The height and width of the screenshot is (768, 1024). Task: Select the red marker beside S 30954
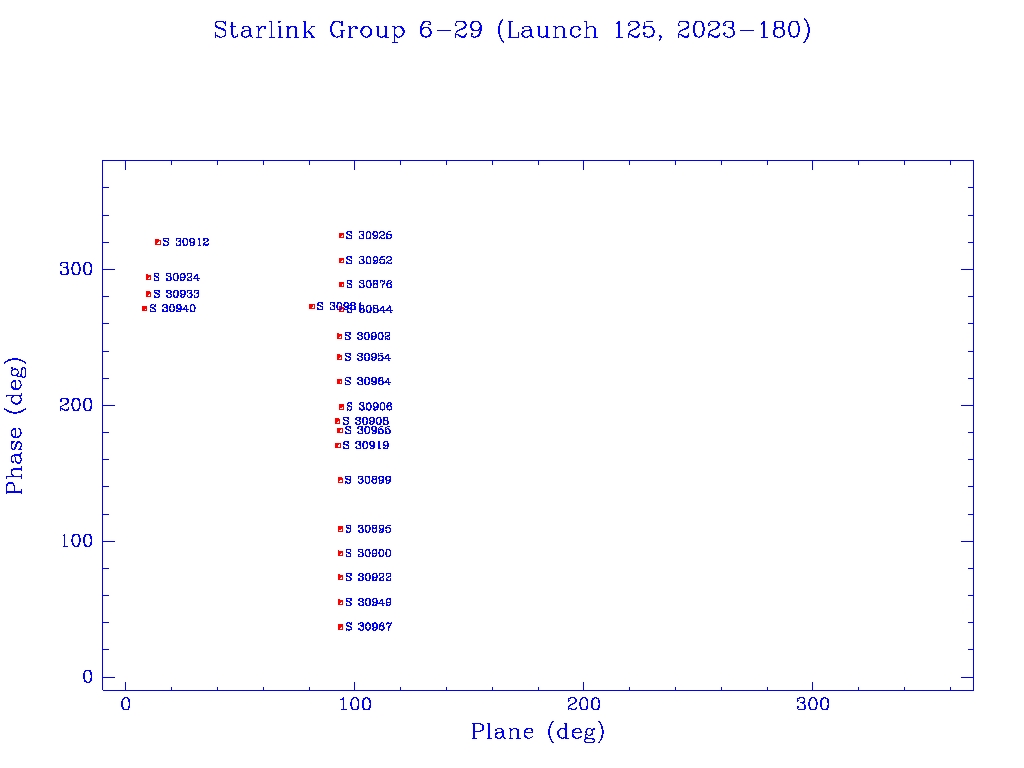point(339,357)
